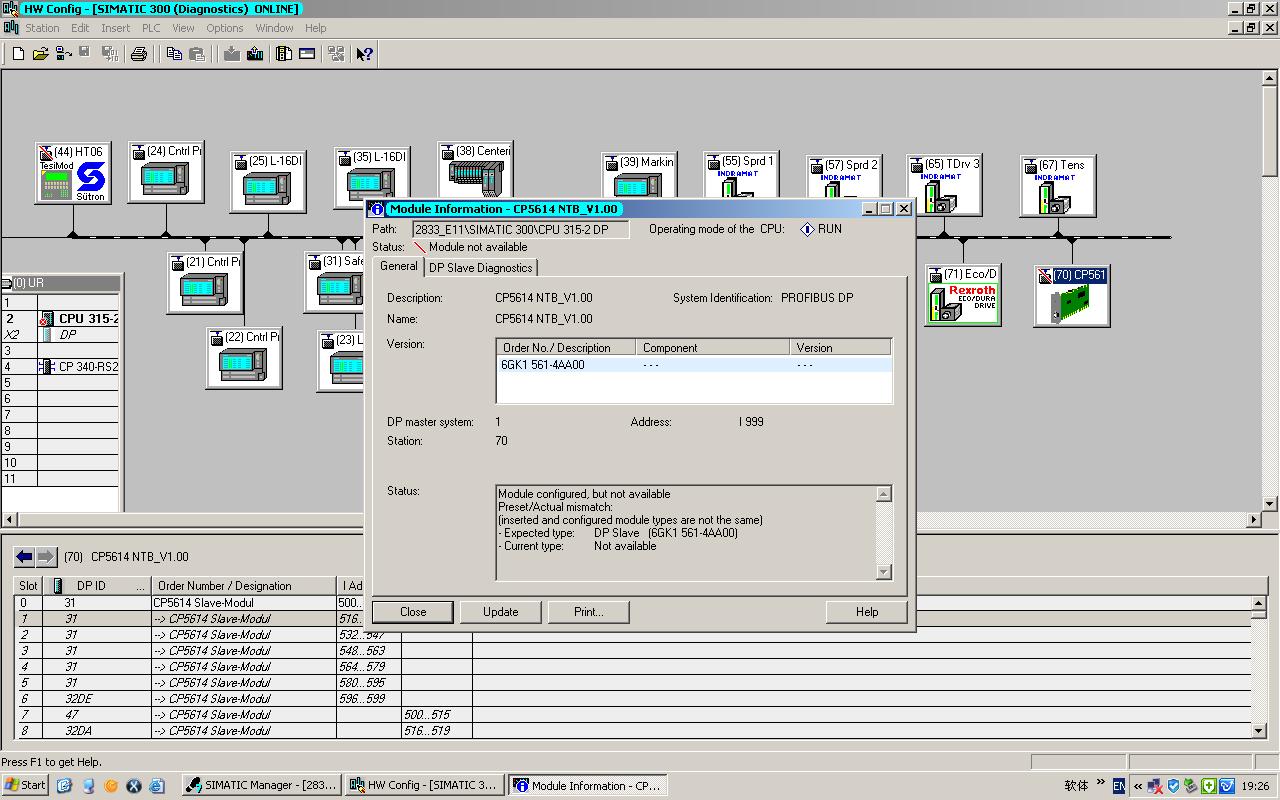Open the Station menu
1280x800 pixels.
[x=42, y=28]
